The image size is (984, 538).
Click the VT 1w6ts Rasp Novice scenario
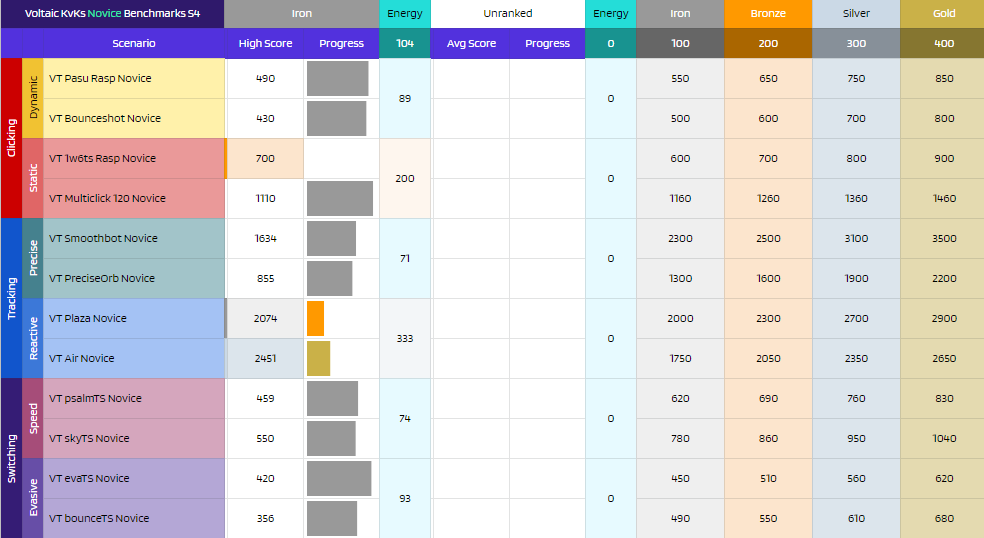134,158
